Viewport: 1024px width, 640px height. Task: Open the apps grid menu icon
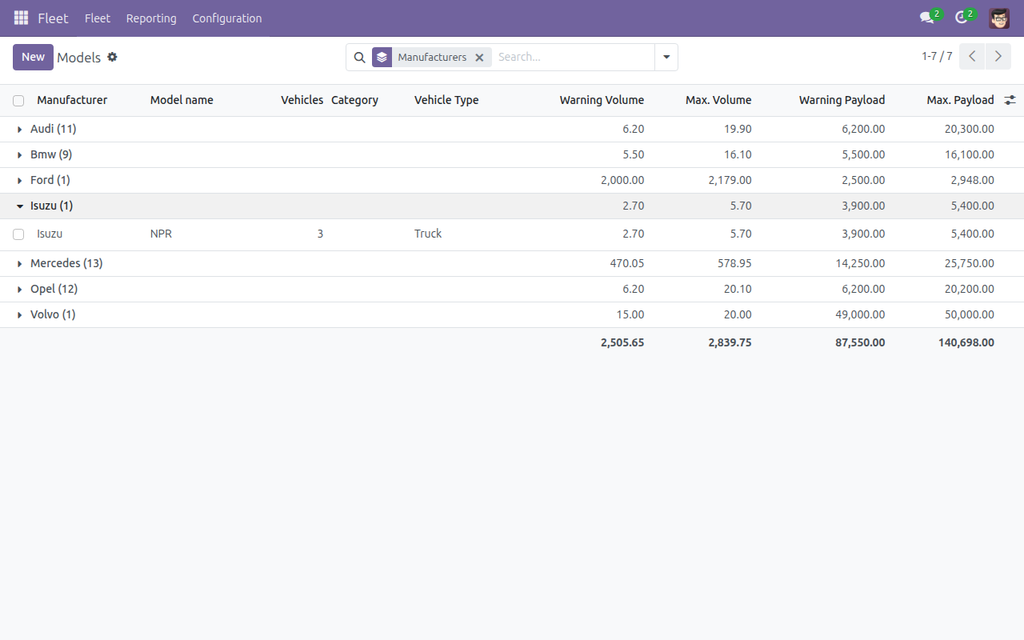21,18
